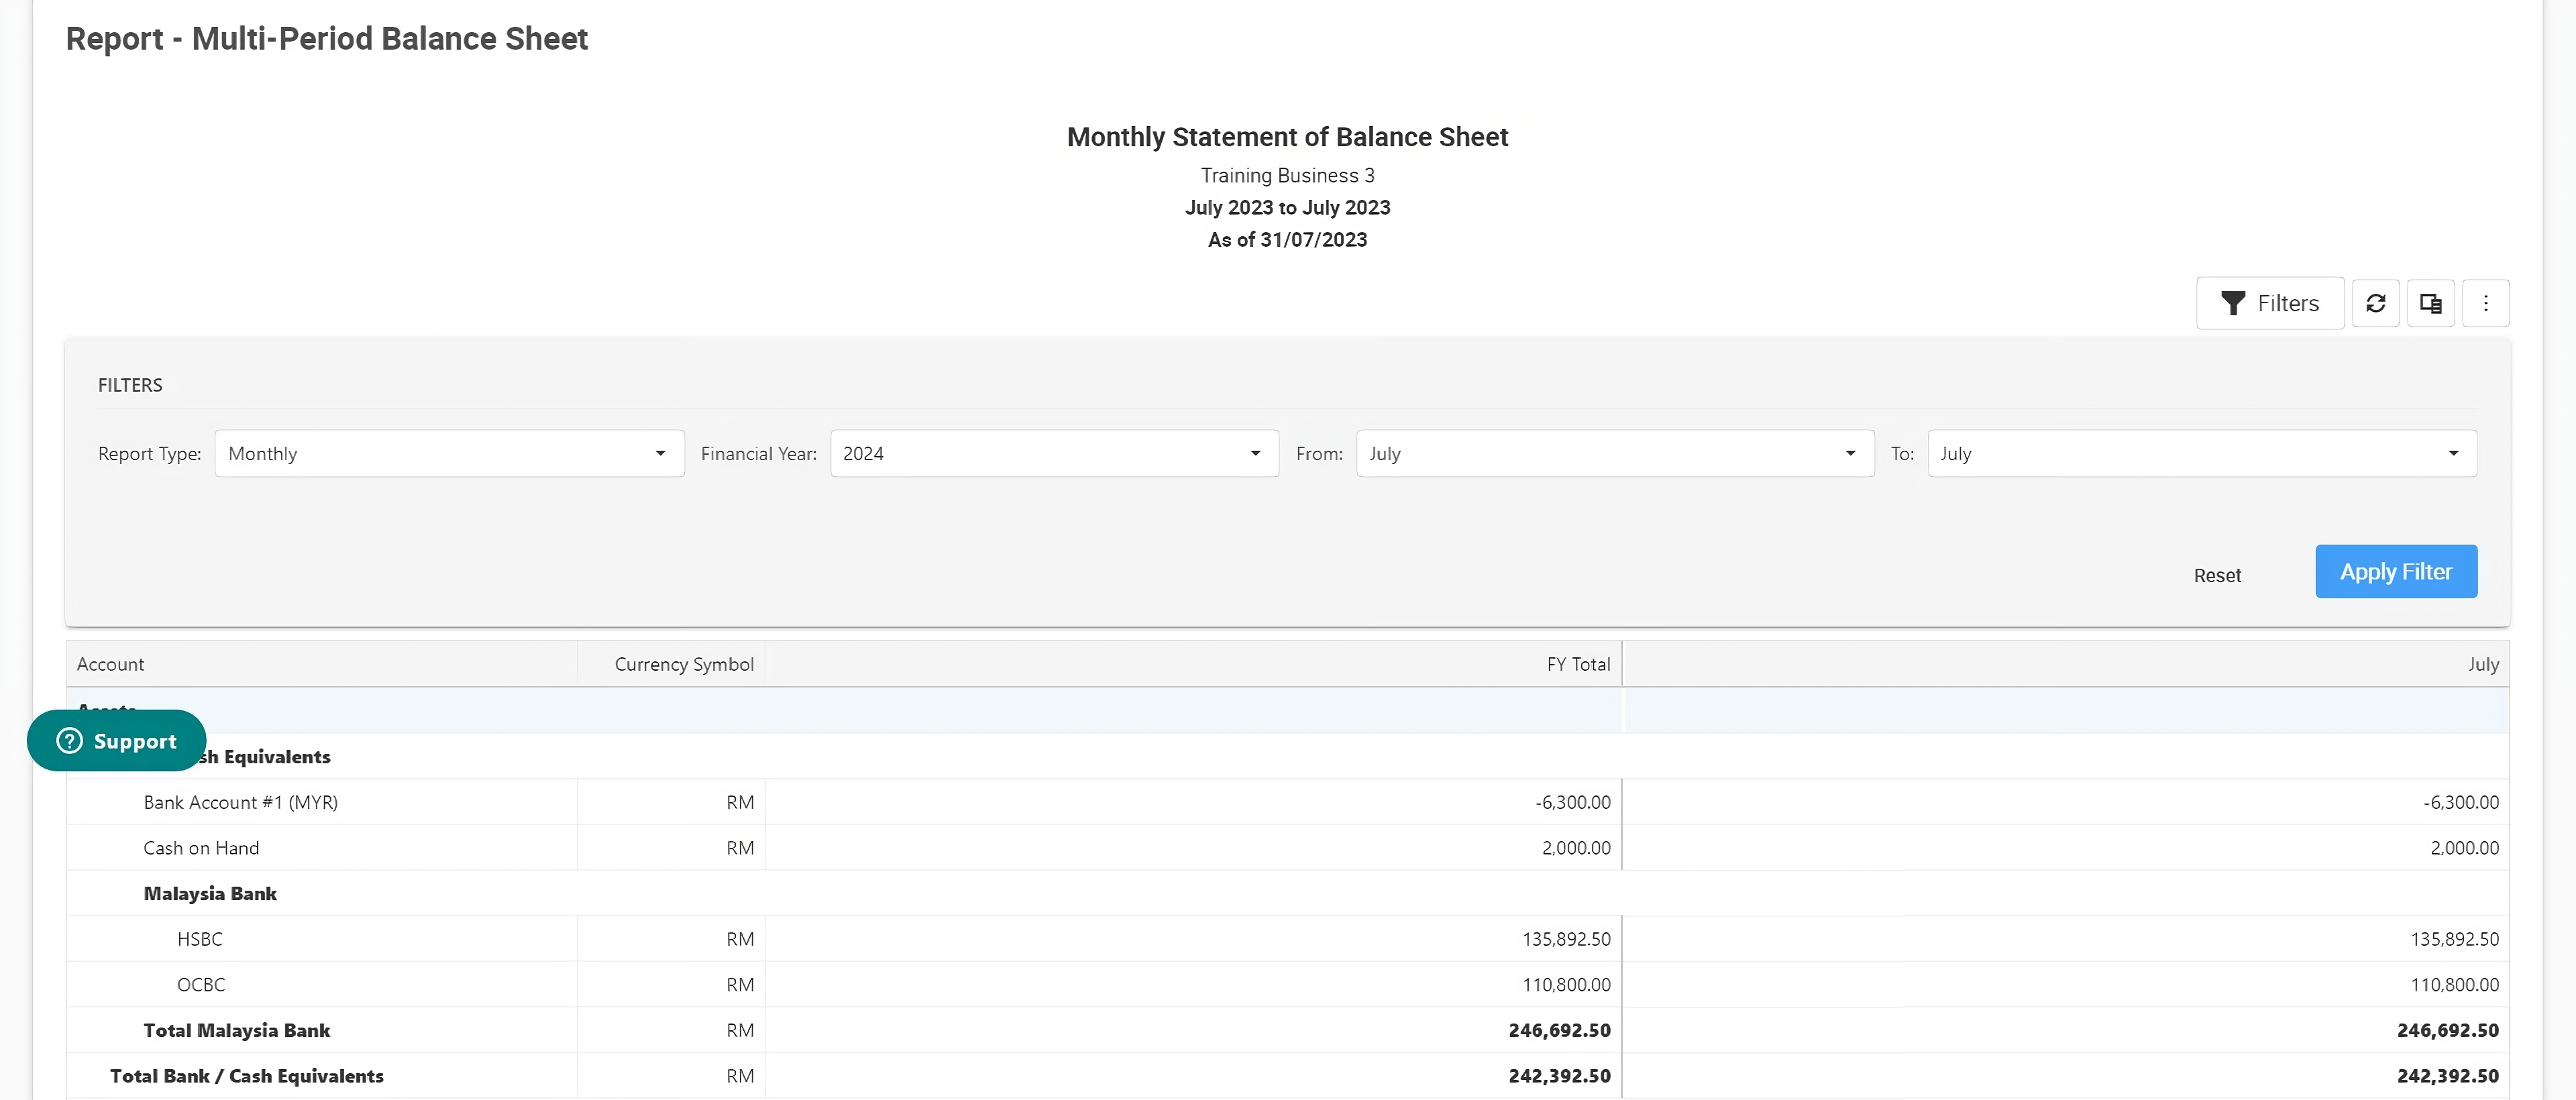Open the To month dropdown
Viewport: 2576px width, 1100px height.
(x=2202, y=454)
